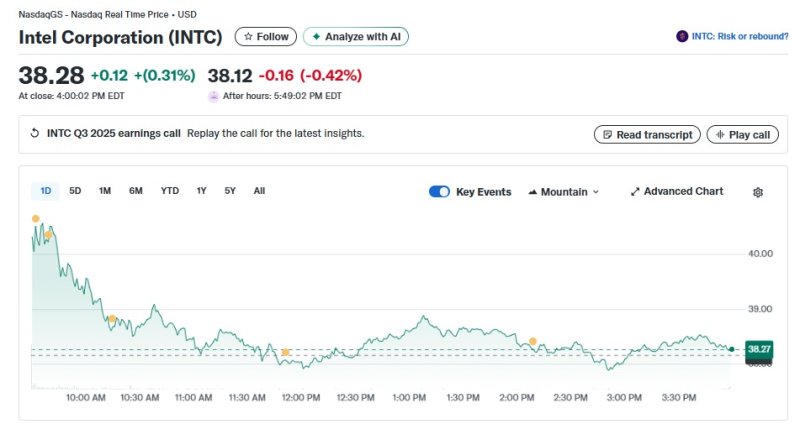This screenshot has width=800, height=424.
Task: Click the replay icon beside INTC Q3 2025
Action: click(35, 134)
